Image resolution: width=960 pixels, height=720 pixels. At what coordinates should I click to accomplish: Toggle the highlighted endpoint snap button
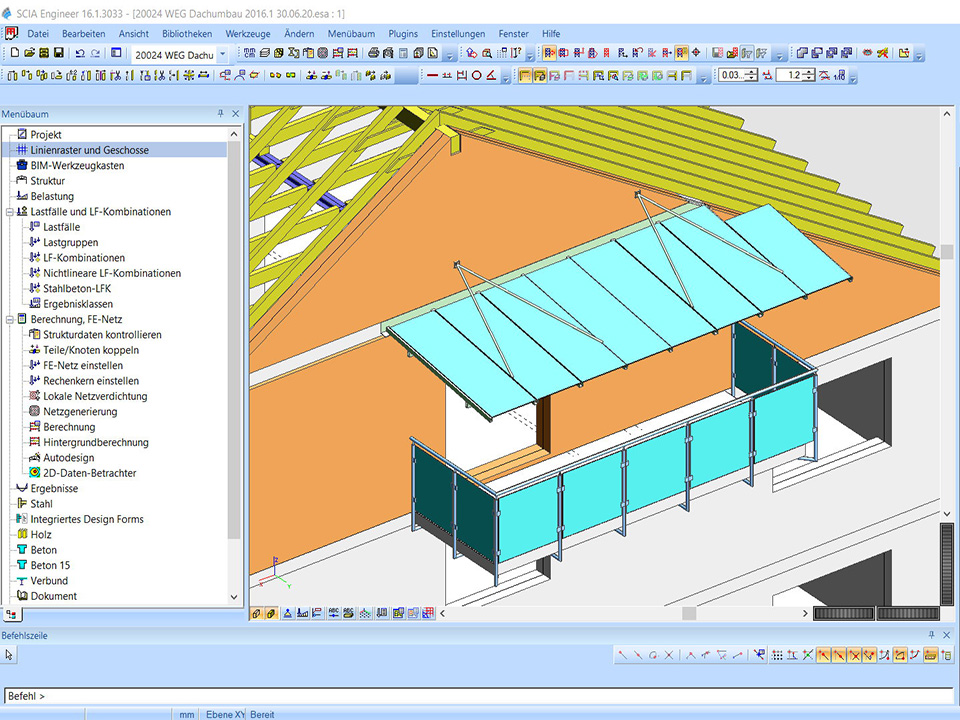[x=823, y=655]
